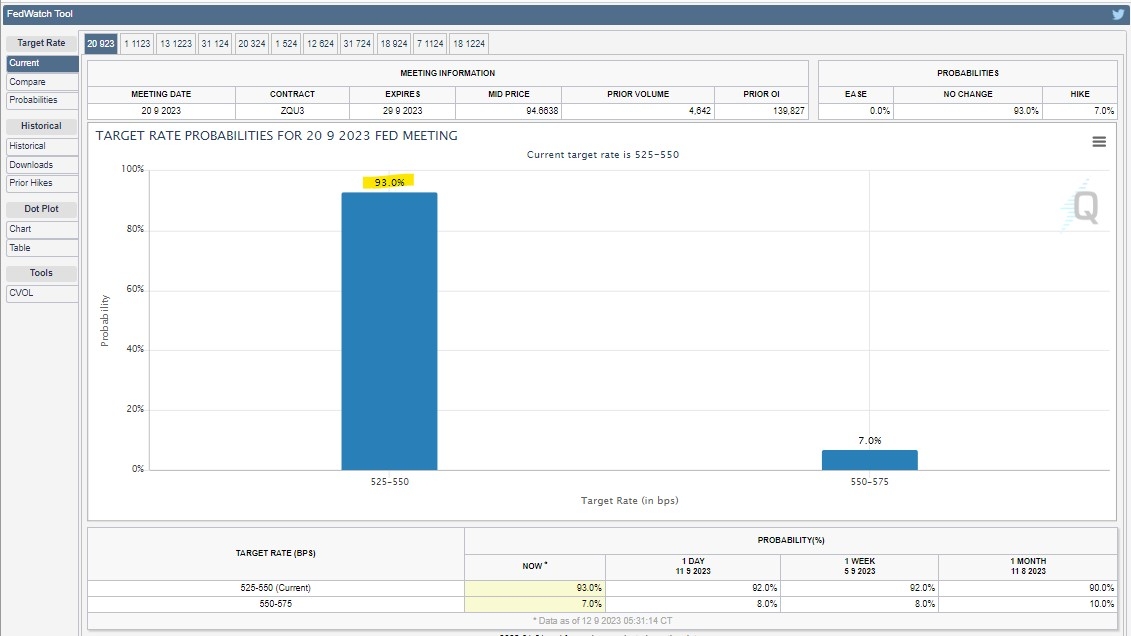Click the 550-575 probability bar
Image resolution: width=1131 pixels, height=636 pixels.
pyautogui.click(x=869, y=459)
